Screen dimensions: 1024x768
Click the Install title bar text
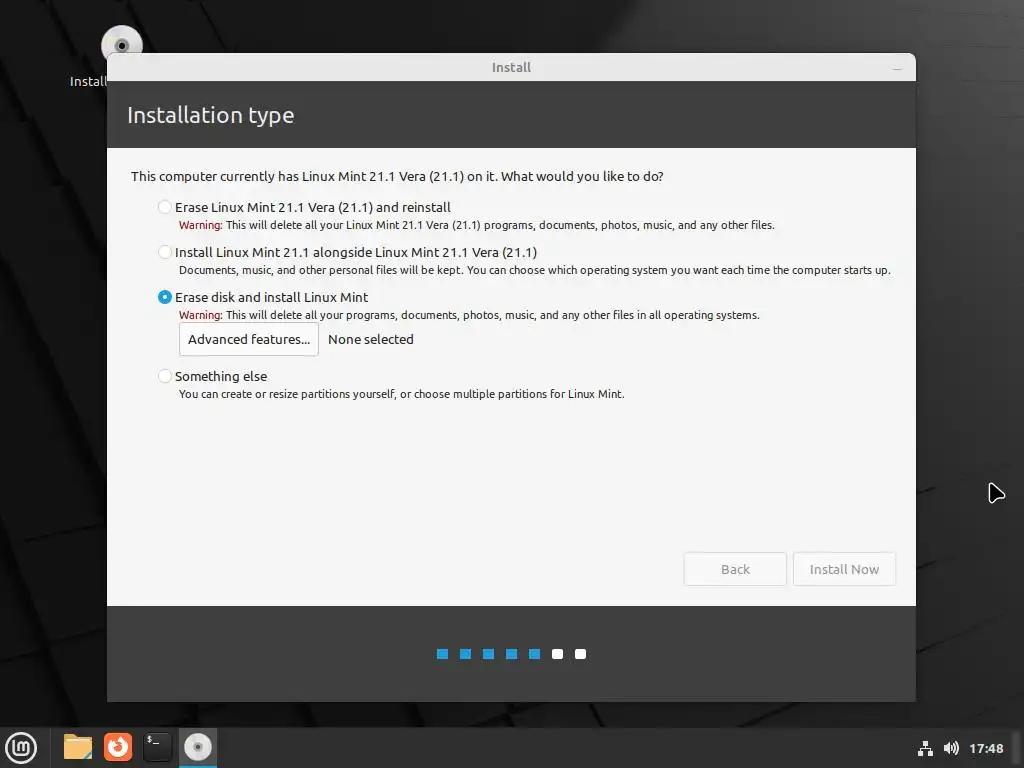511,67
